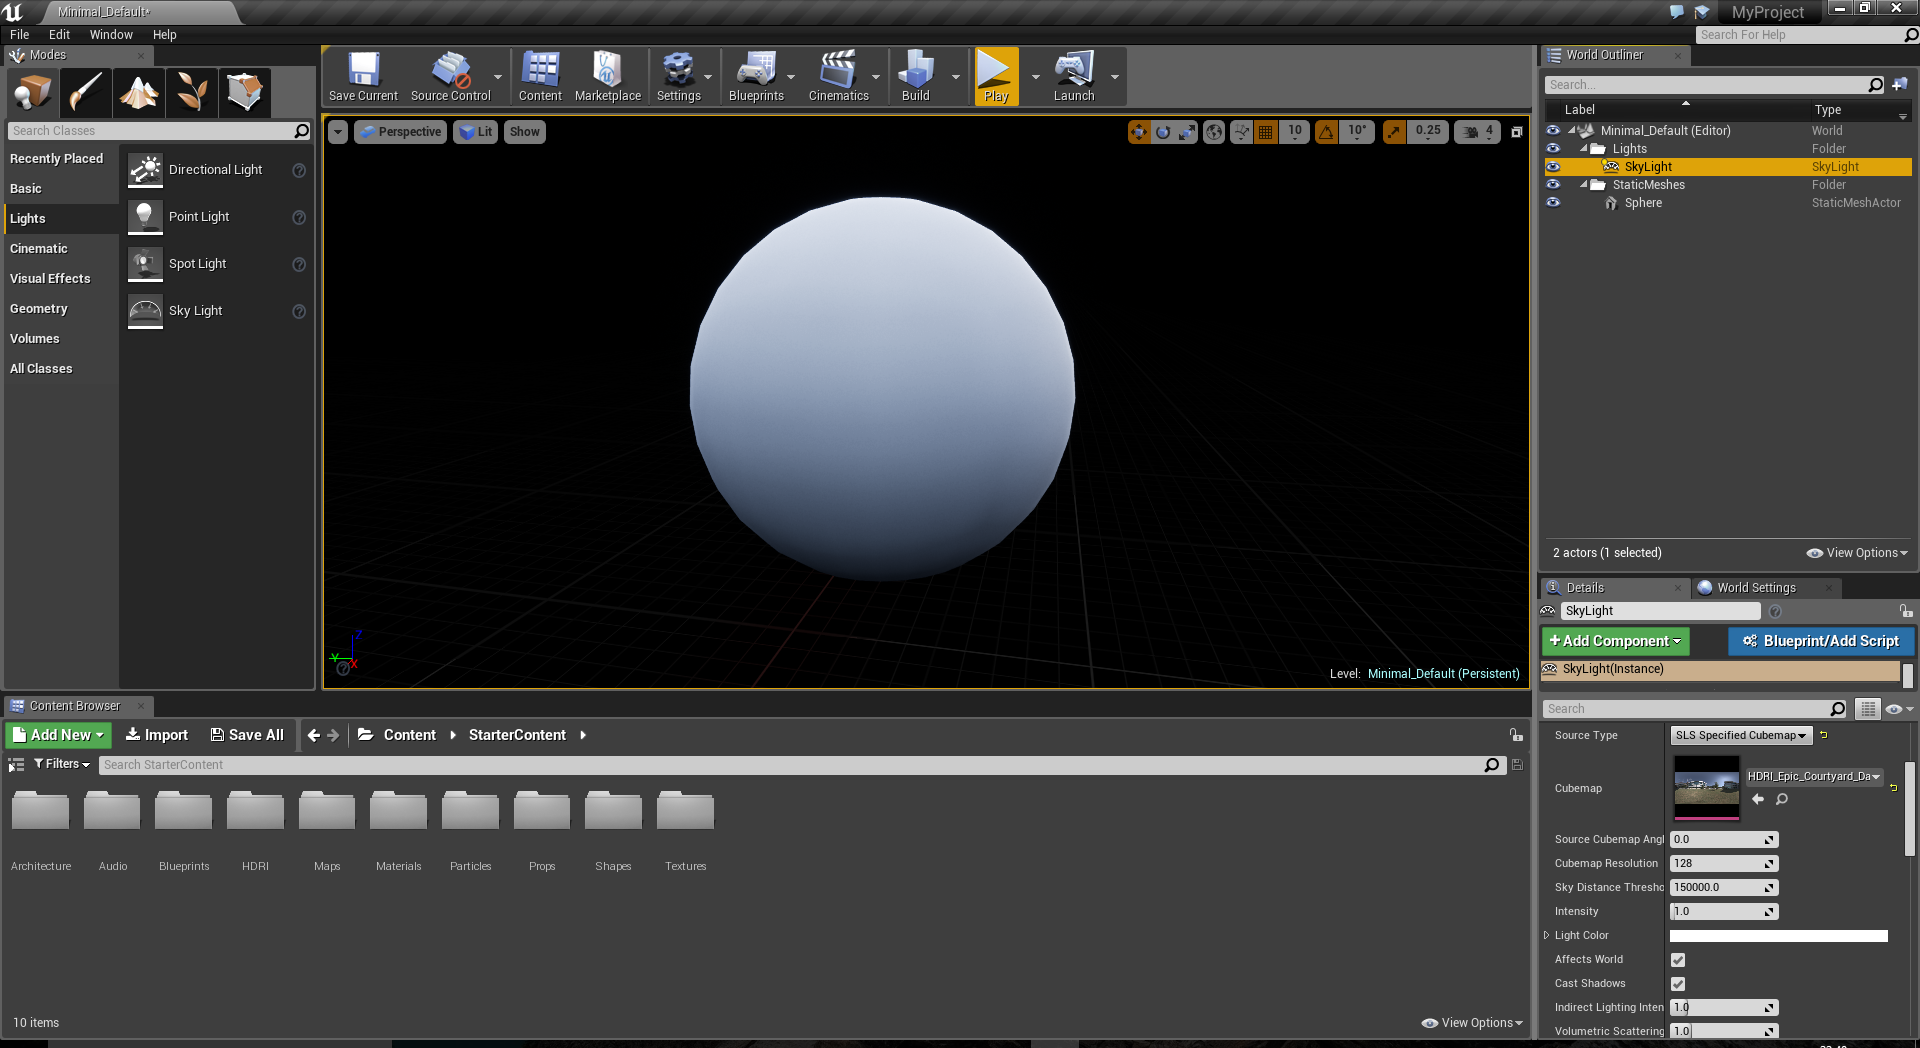Toggle grid snapping in viewport
1920x1048 pixels.
click(1266, 132)
